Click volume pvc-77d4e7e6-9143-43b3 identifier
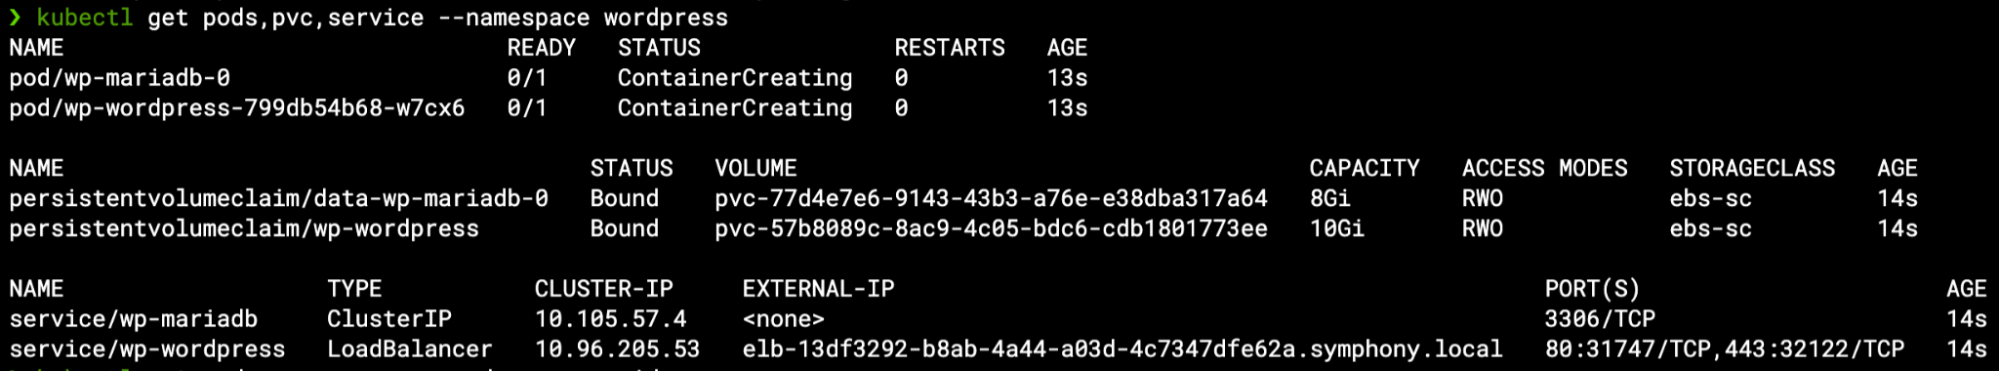 click(991, 198)
